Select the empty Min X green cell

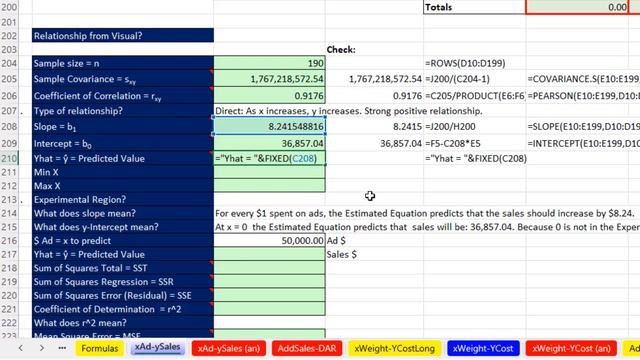point(269,172)
